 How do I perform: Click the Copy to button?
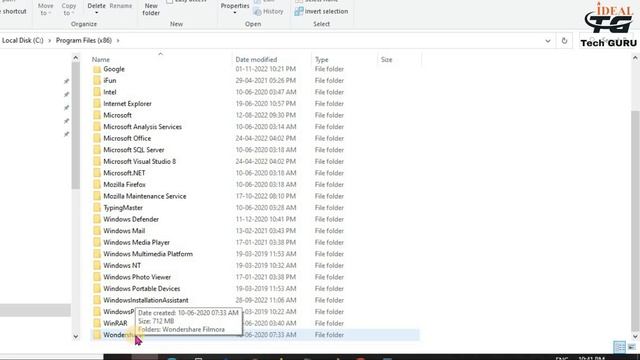coord(69,9)
